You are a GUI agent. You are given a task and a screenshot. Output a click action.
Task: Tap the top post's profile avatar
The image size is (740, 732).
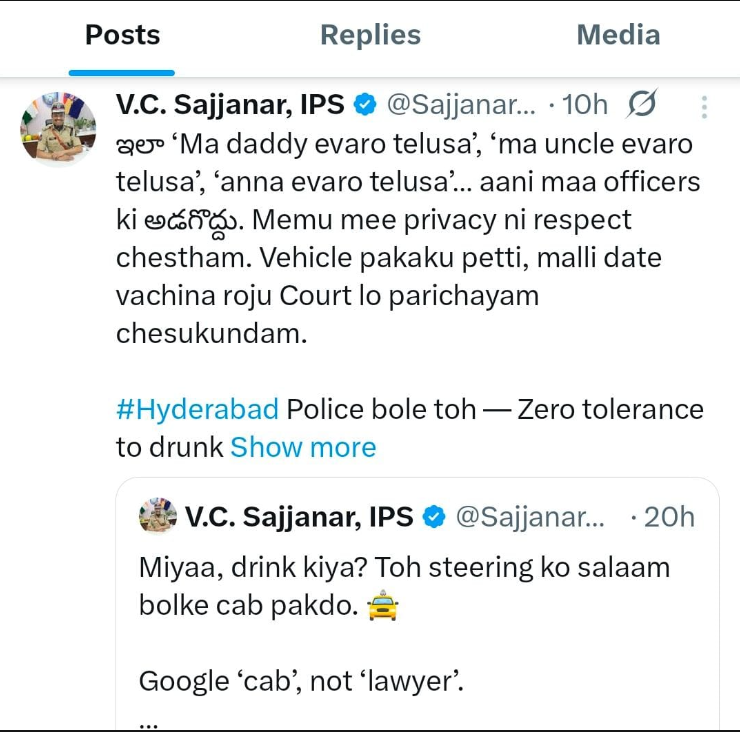(58, 128)
